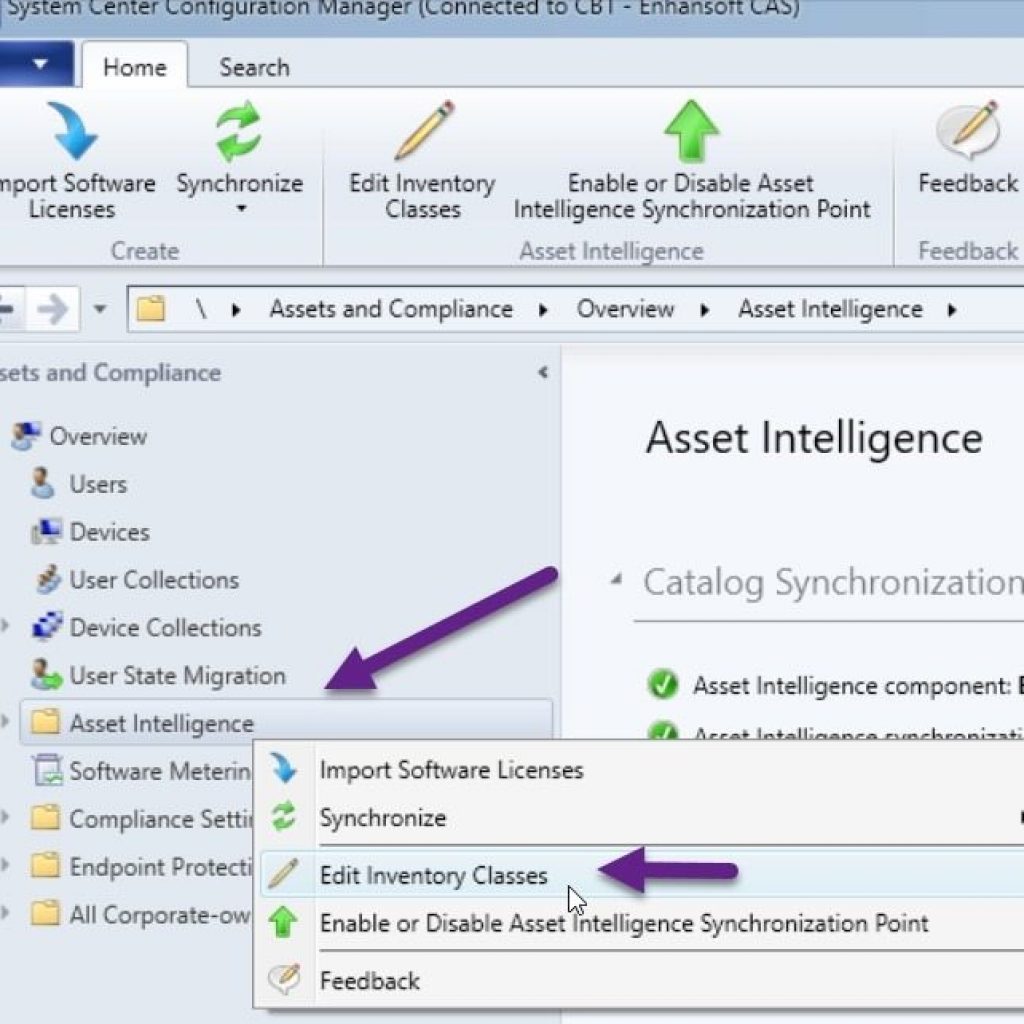Select the Users node in the tree

[80, 484]
